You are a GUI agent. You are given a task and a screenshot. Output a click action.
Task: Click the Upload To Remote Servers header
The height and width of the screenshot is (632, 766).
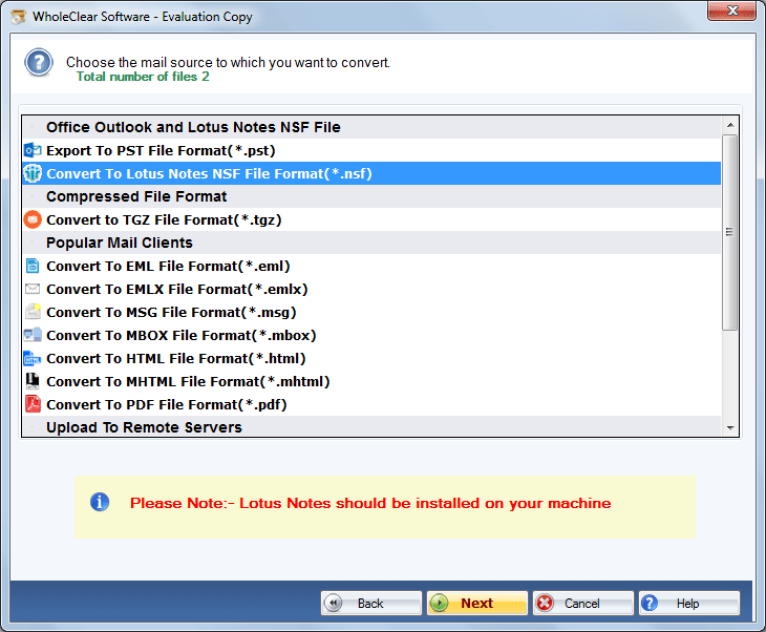coord(371,426)
